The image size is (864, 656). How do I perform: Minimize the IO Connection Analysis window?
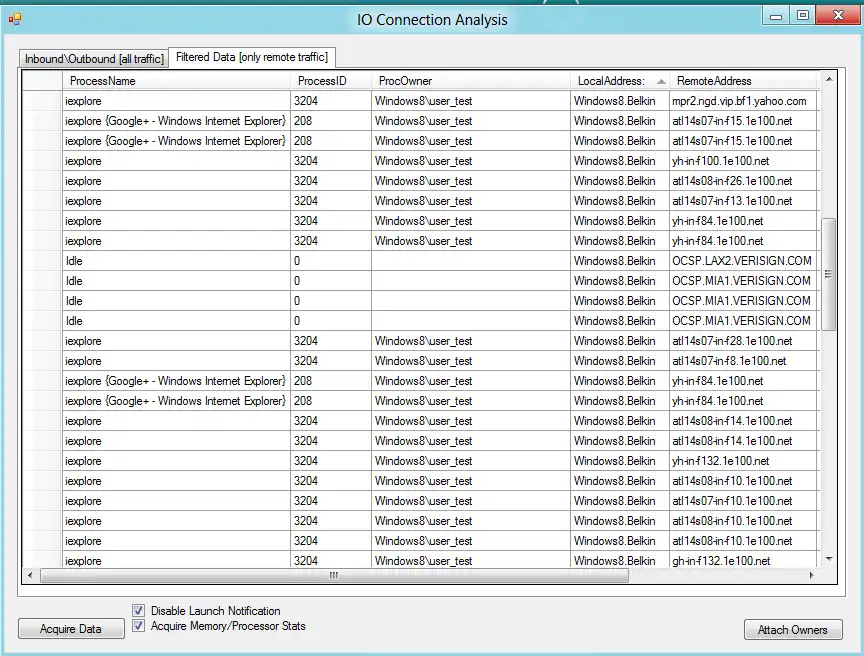pyautogui.click(x=776, y=16)
